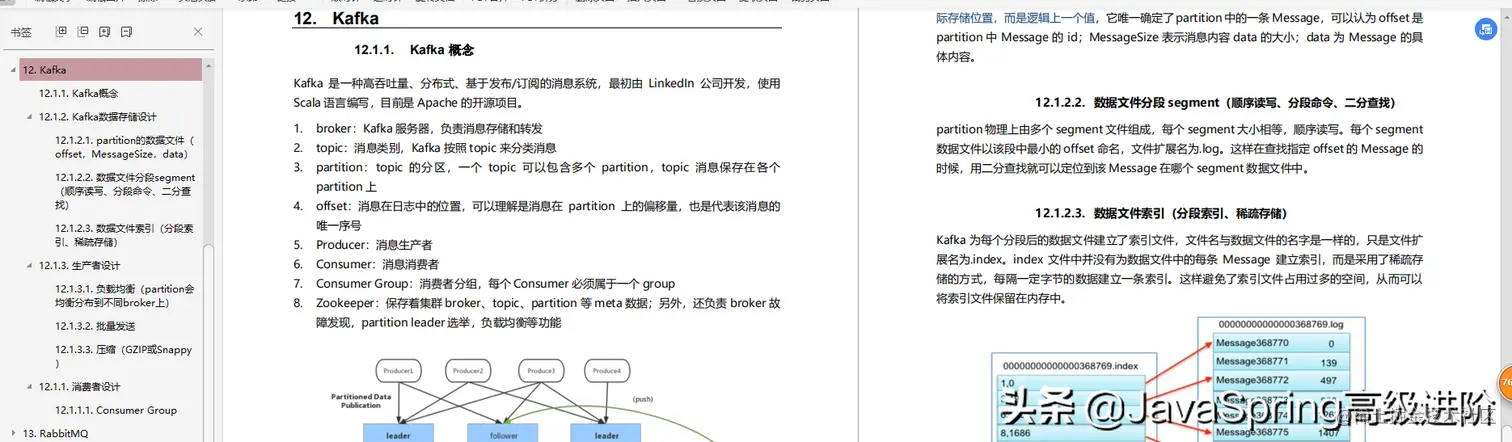Open the 13. RabbitMQ bookmark

pos(56,433)
